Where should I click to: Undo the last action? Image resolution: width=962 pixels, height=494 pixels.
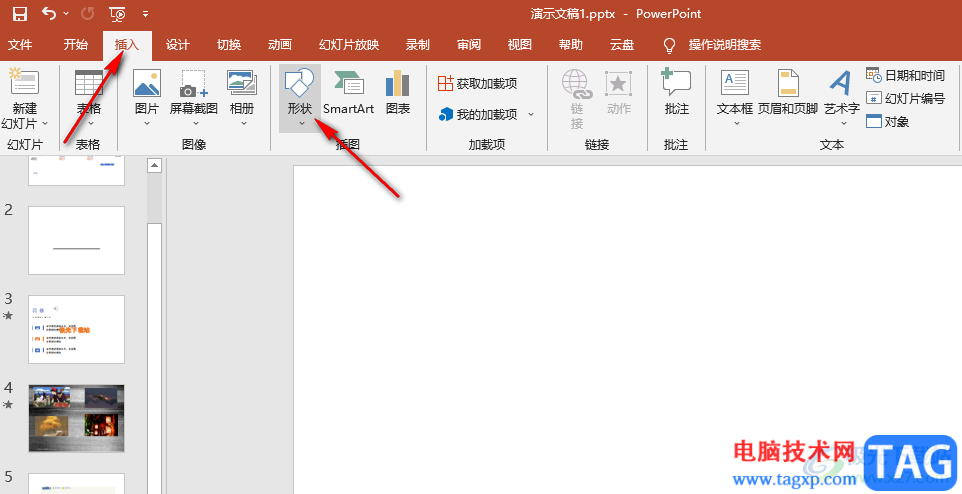point(49,14)
